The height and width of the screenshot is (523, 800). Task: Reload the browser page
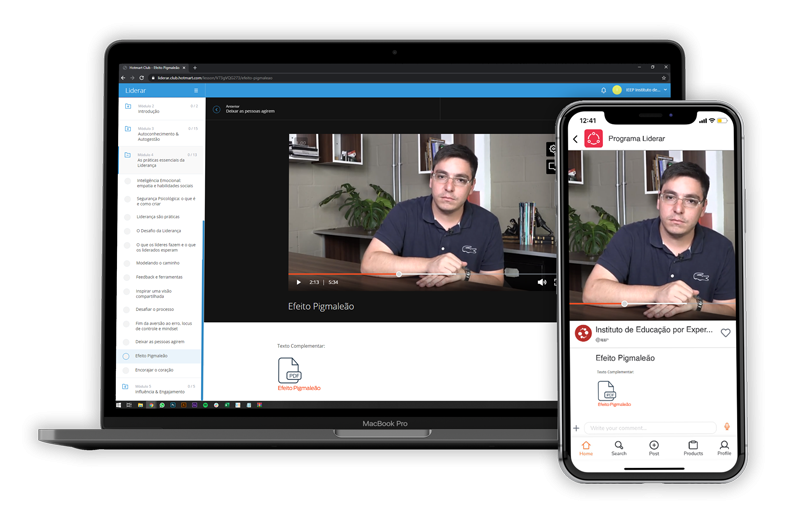pyautogui.click(x=141, y=78)
